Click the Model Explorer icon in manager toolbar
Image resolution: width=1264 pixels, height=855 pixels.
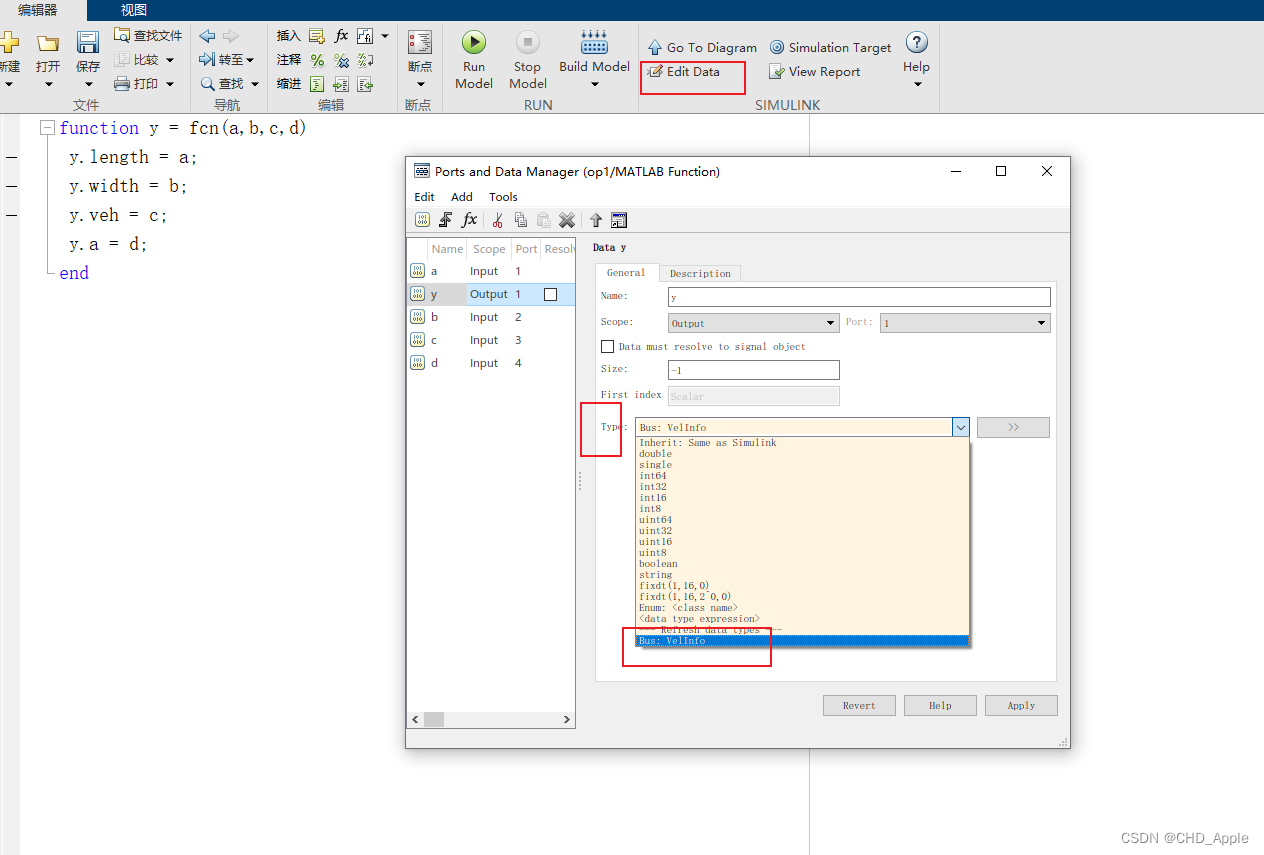click(619, 220)
